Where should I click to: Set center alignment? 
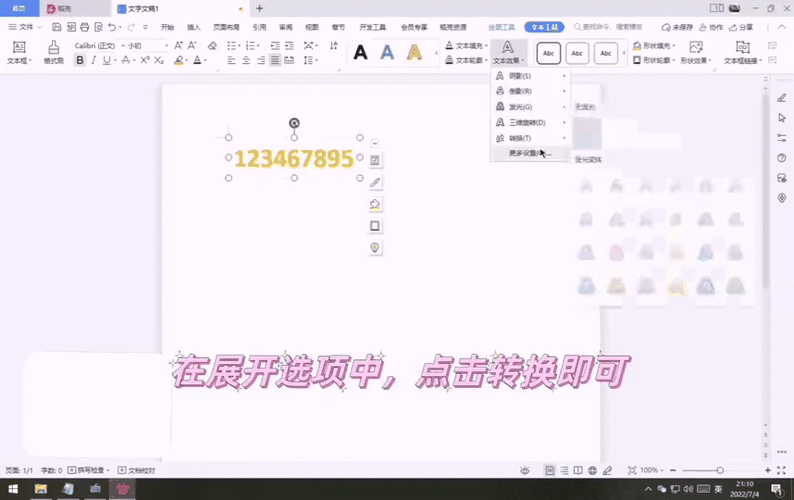pos(246,60)
